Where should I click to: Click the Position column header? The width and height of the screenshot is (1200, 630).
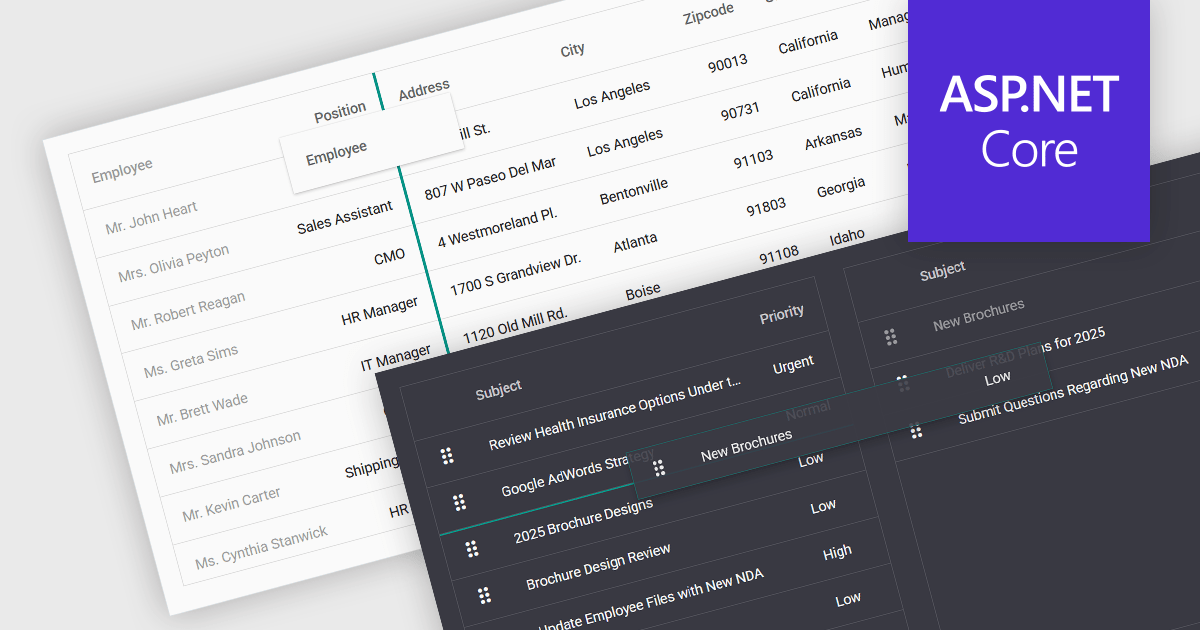pos(340,112)
